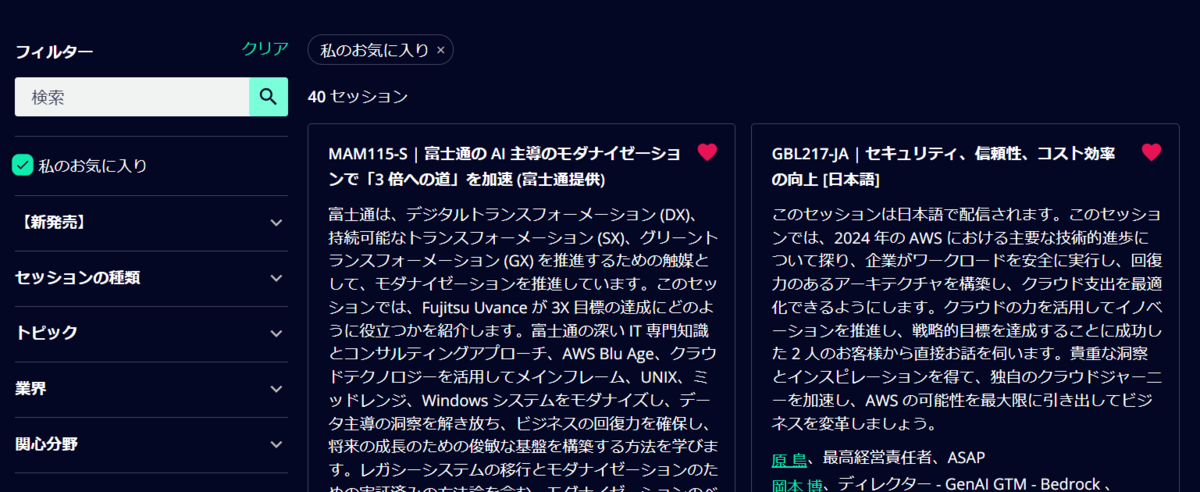The width and height of the screenshot is (1200, 492).
Task: Expand the 【新発売】 filter section
Action: (151, 222)
